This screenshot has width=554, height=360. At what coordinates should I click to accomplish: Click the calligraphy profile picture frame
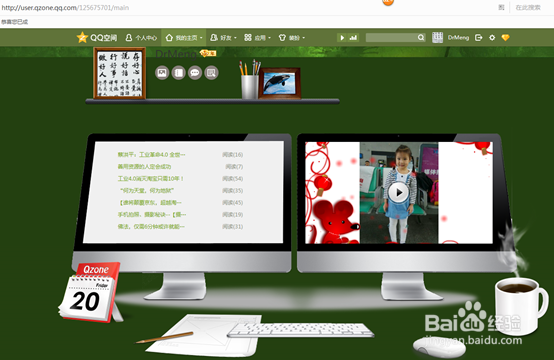pyautogui.click(x=120, y=73)
